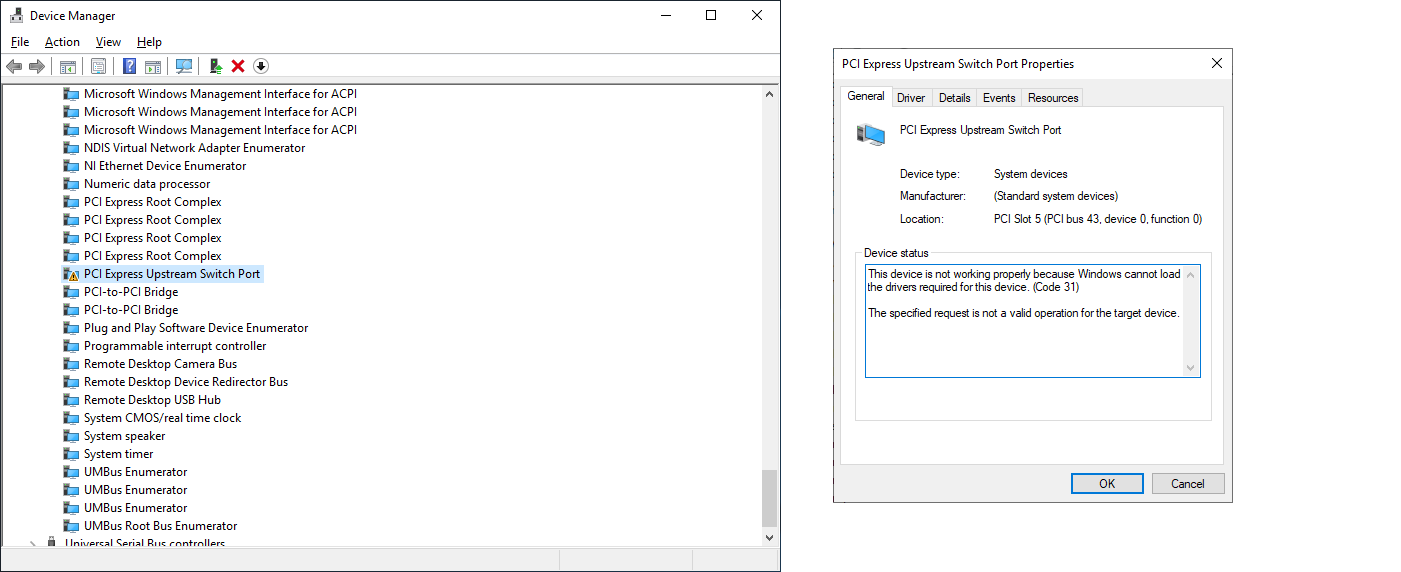The image size is (1401, 572).
Task: Open the Help menu
Action: [149, 42]
